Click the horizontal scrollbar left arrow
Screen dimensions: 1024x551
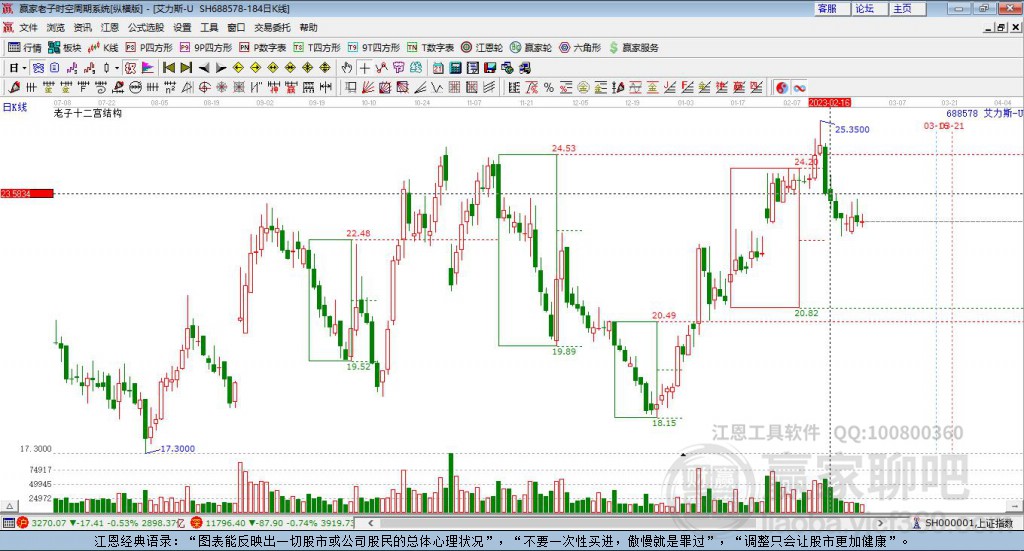click(370, 523)
